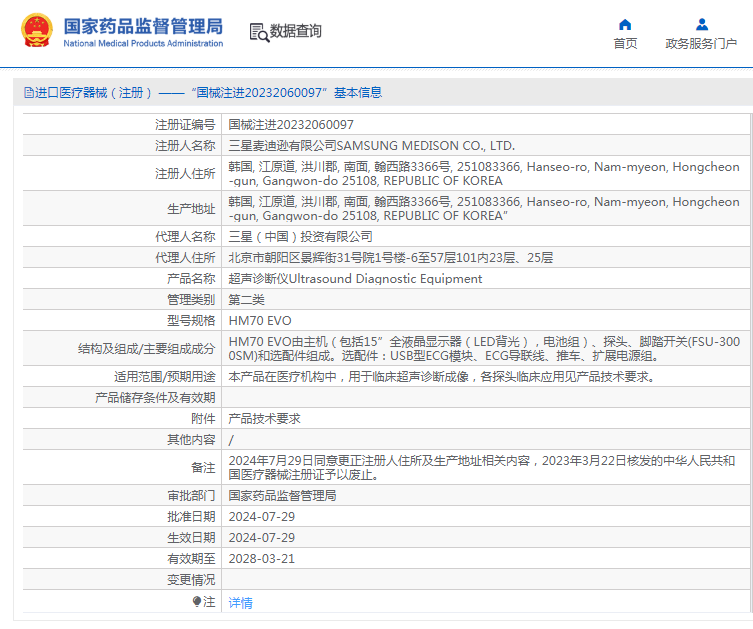Click the National Medical Products Administration subtitle
The image size is (753, 629).
[143, 44]
